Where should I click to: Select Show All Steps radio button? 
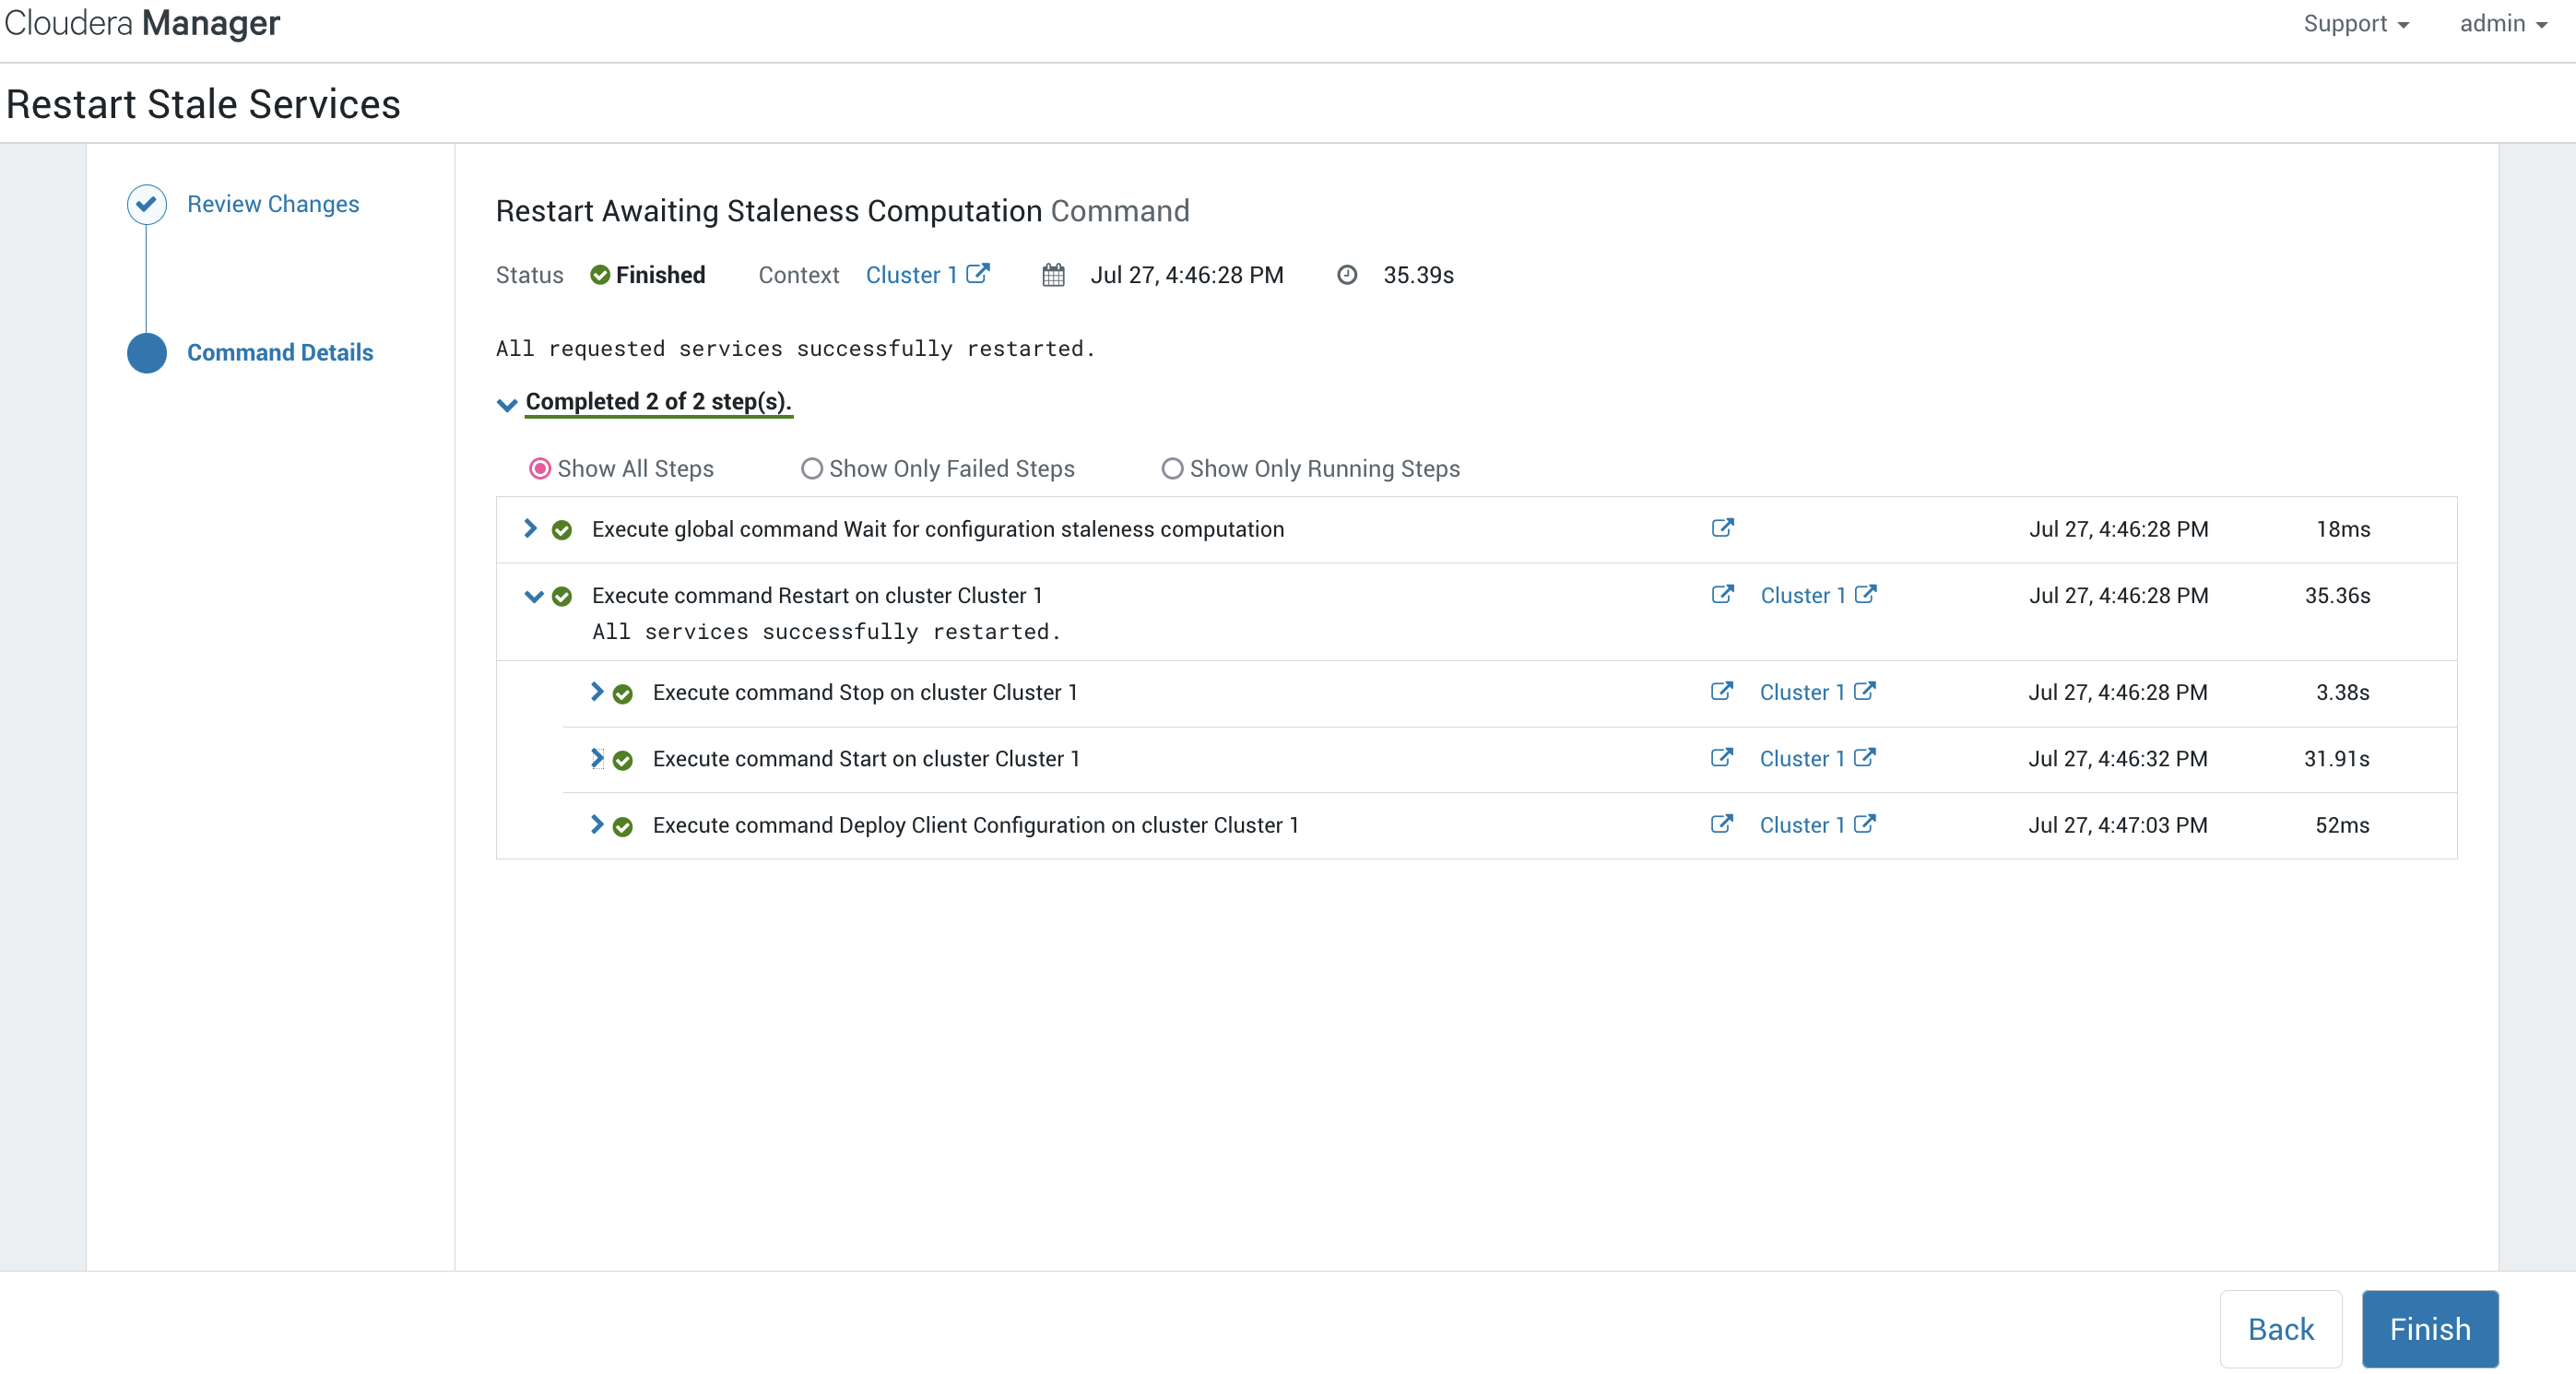pyautogui.click(x=540, y=469)
